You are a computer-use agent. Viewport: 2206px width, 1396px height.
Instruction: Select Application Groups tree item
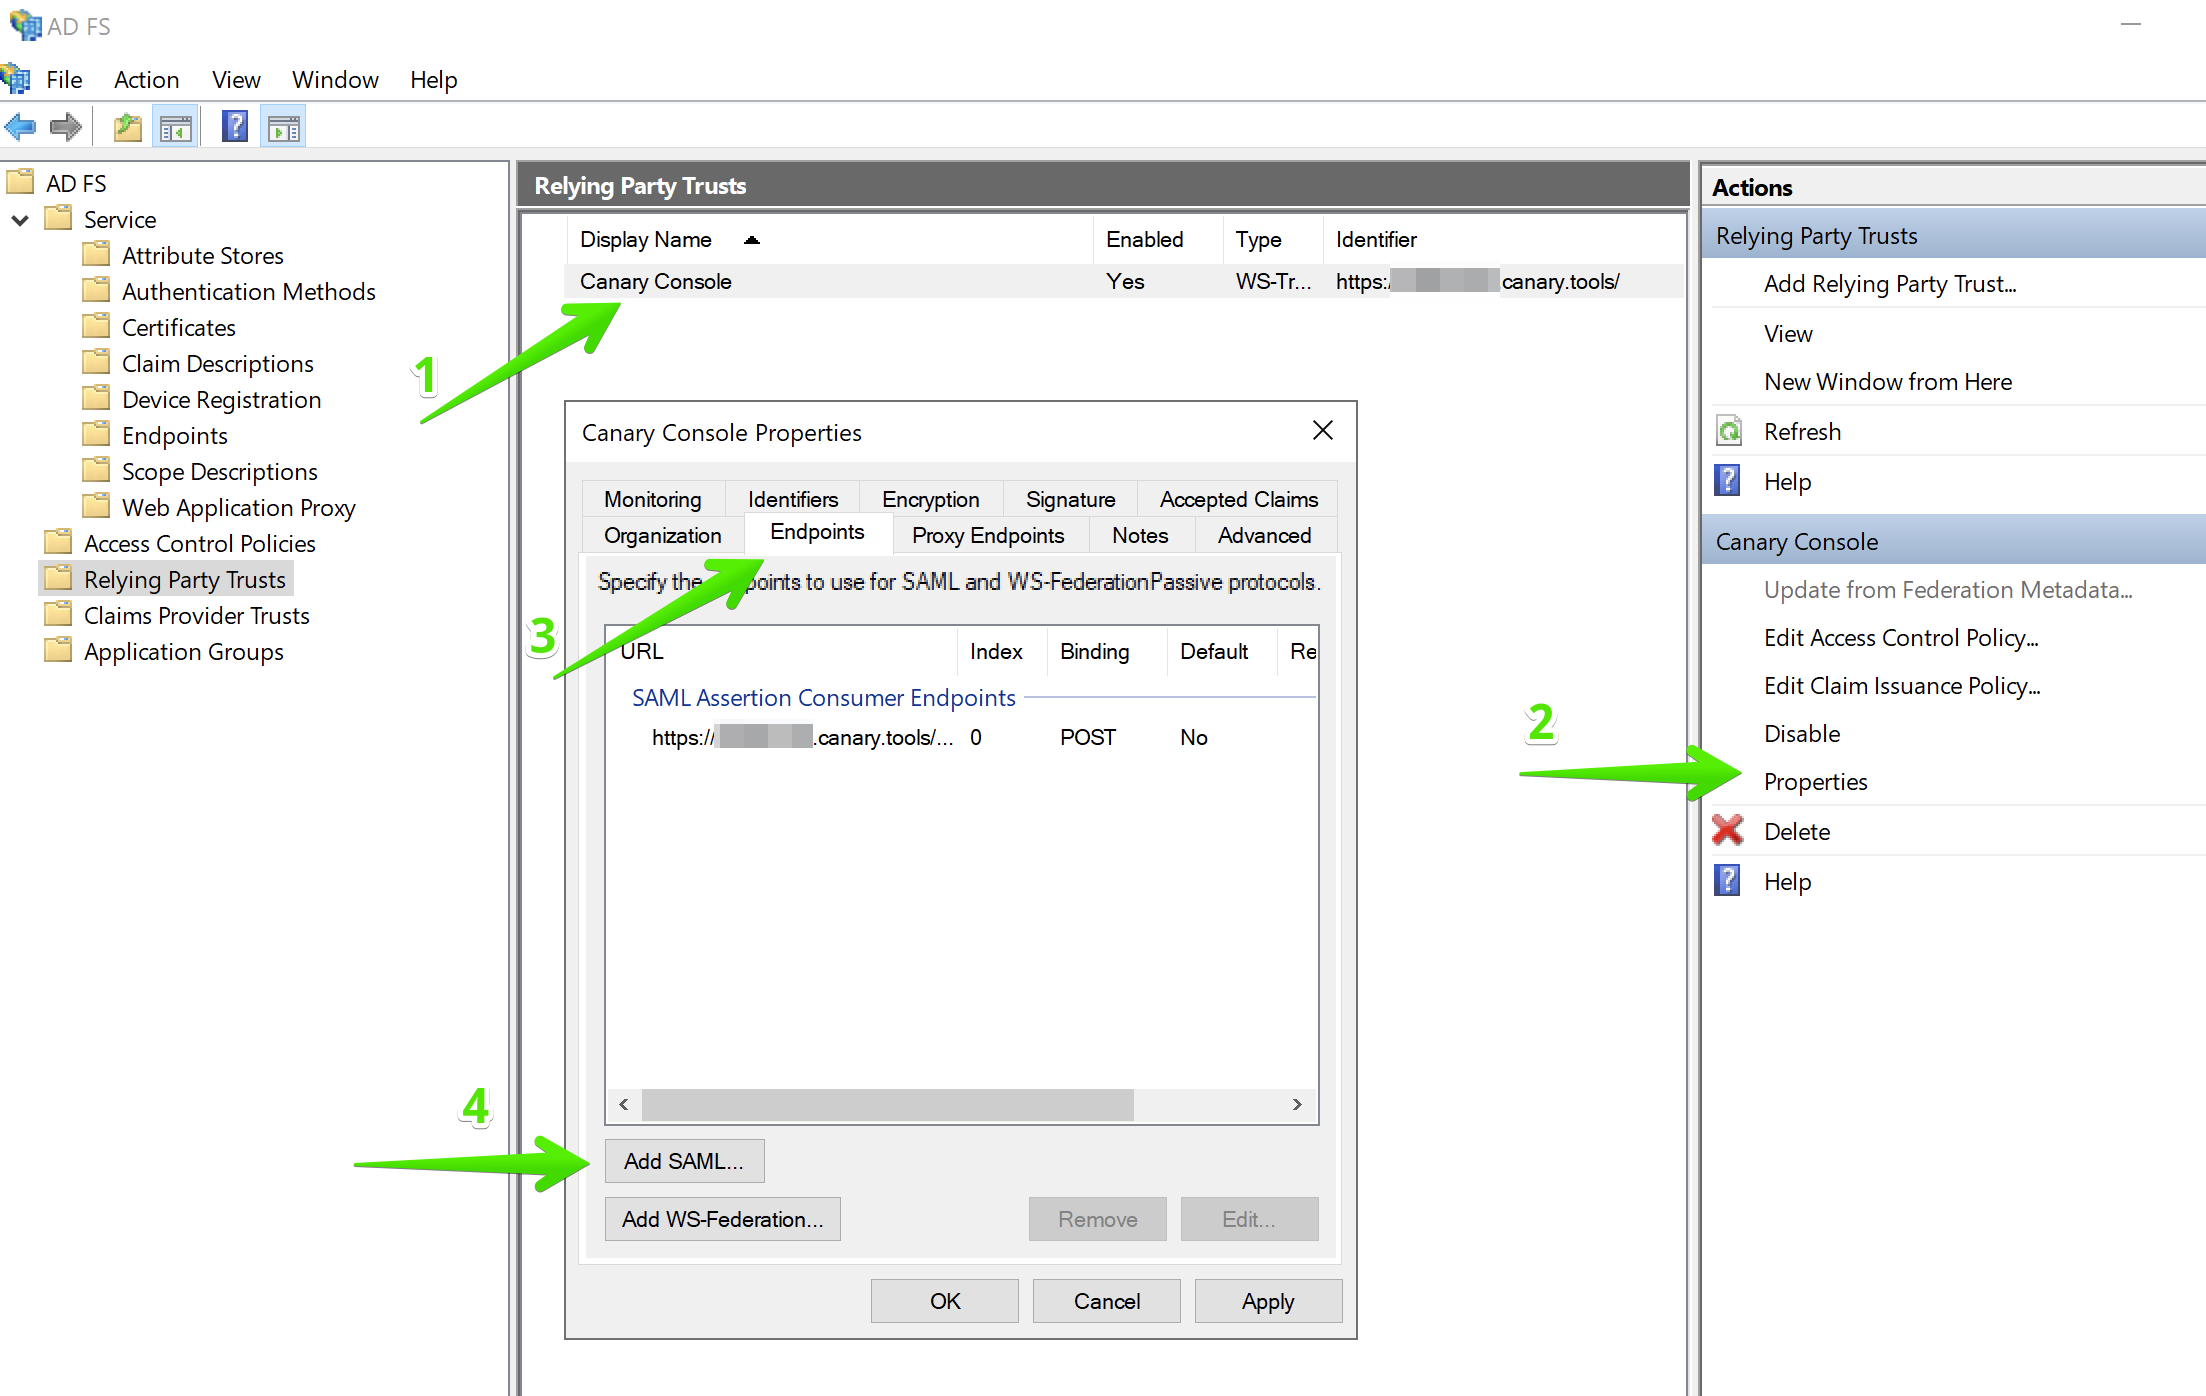coord(183,651)
